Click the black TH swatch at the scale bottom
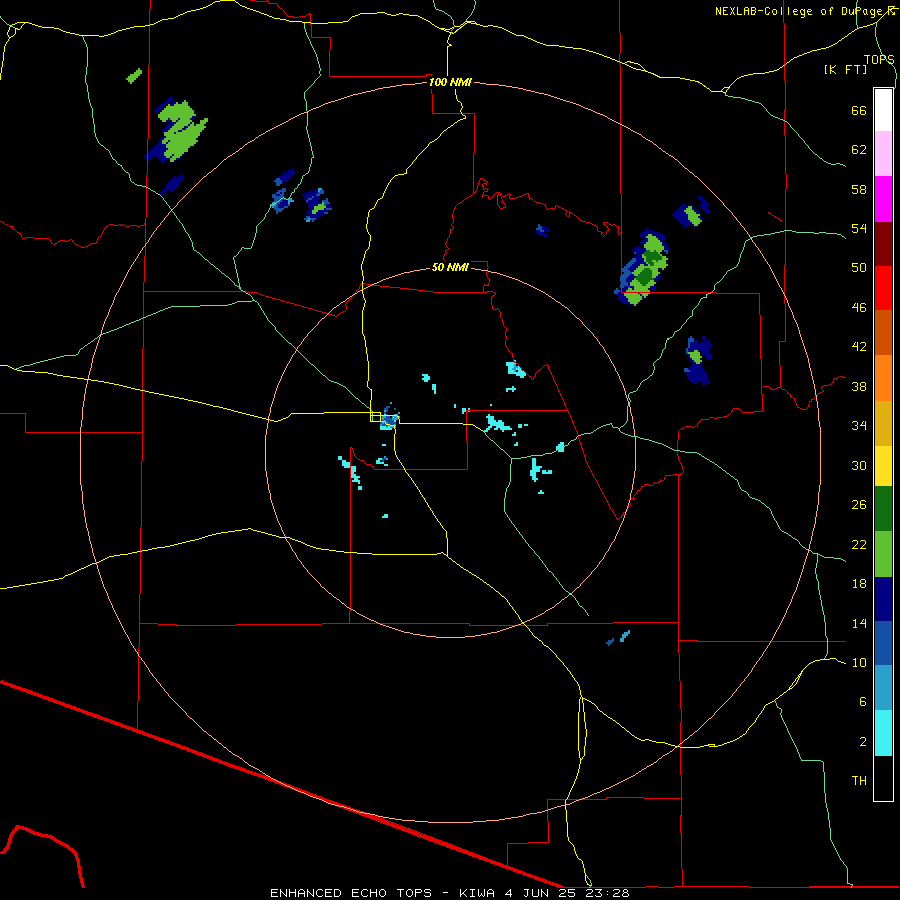Screen dimensions: 900x900 [x=883, y=778]
